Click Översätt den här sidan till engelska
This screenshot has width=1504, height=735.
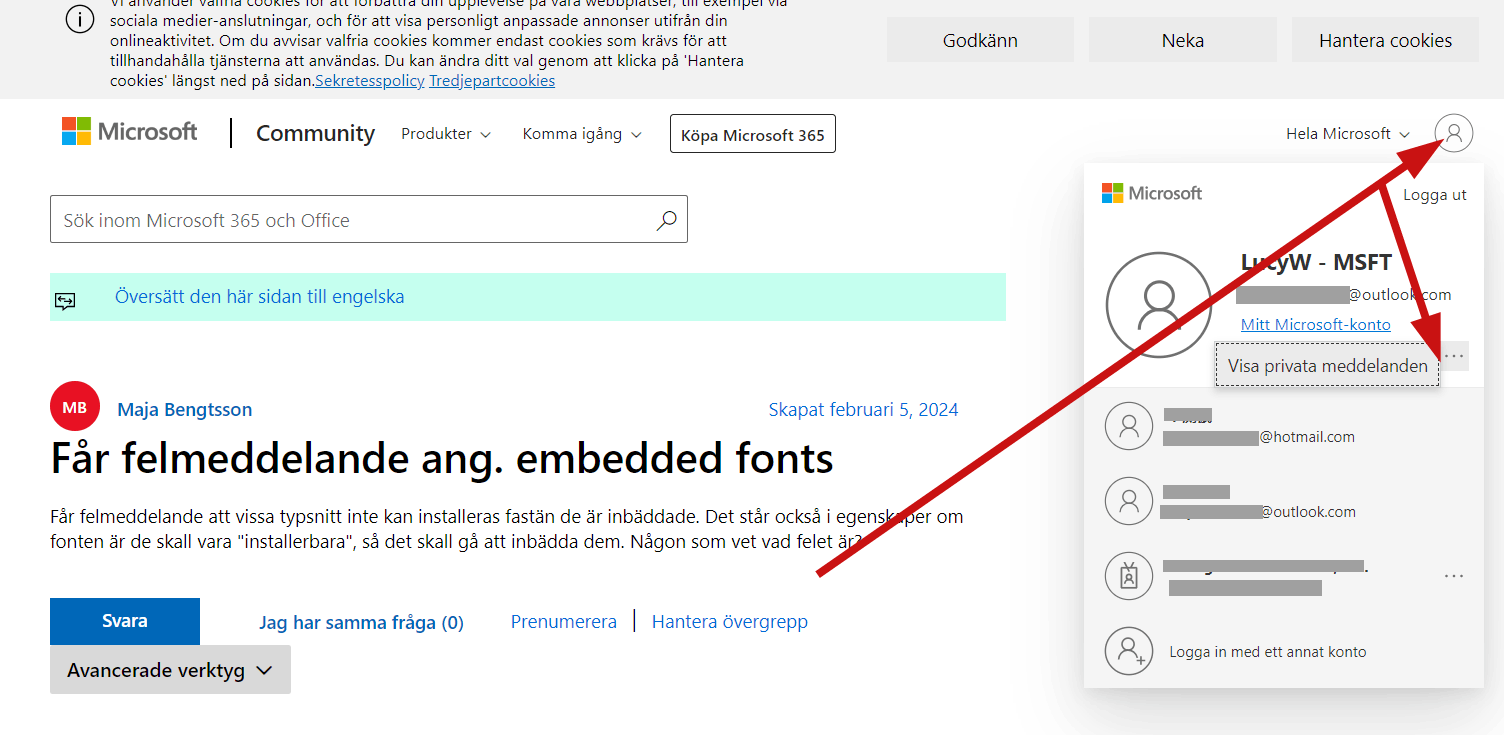pos(260,297)
